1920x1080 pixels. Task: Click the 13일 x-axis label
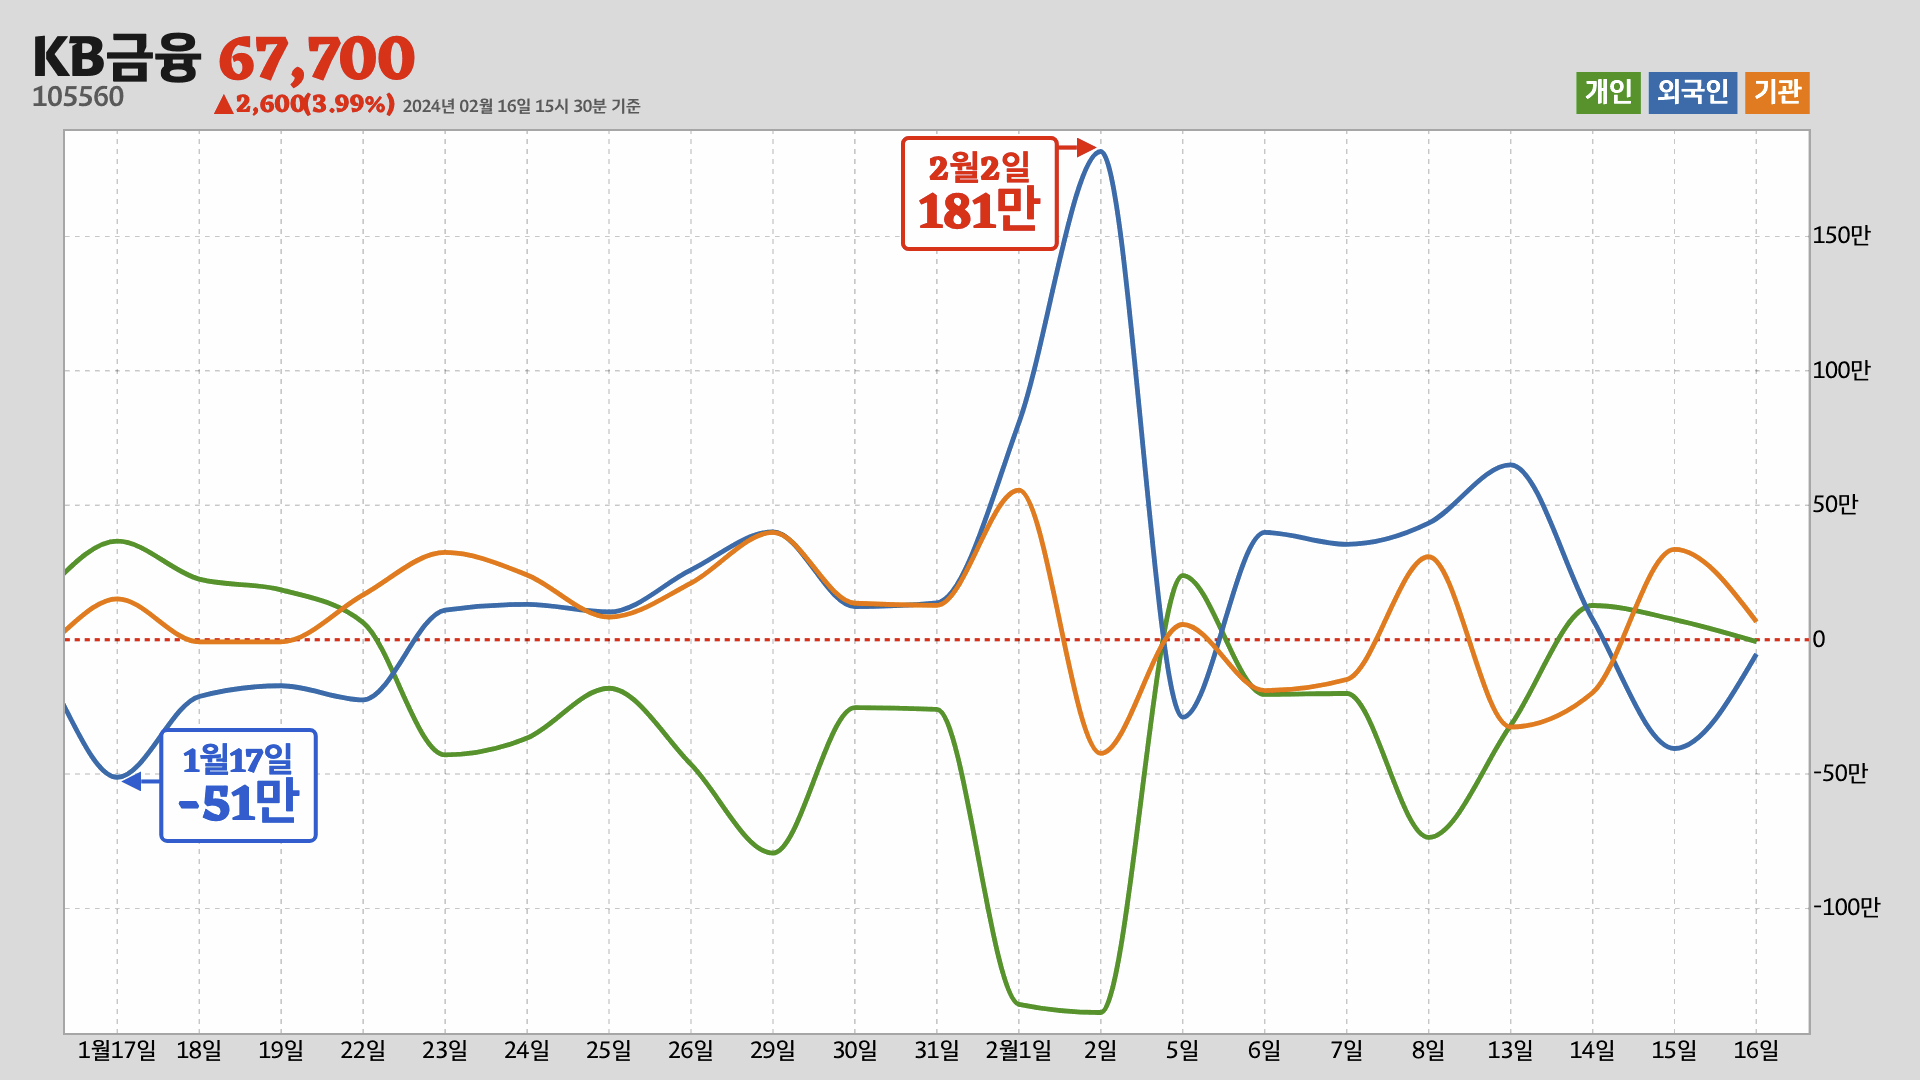1511,1051
